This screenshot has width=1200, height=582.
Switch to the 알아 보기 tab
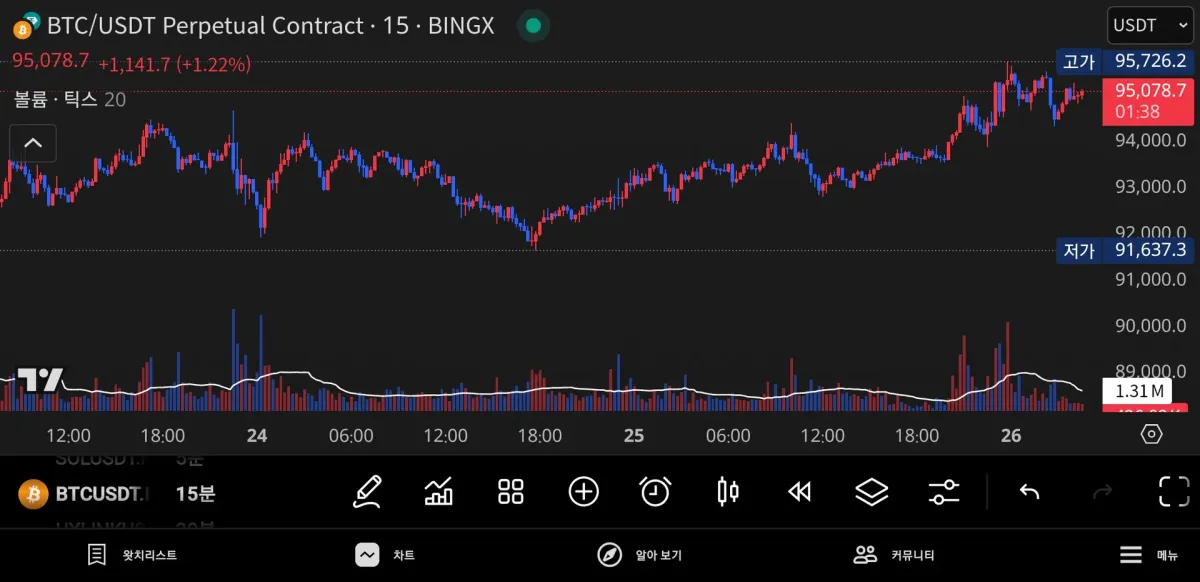point(639,555)
